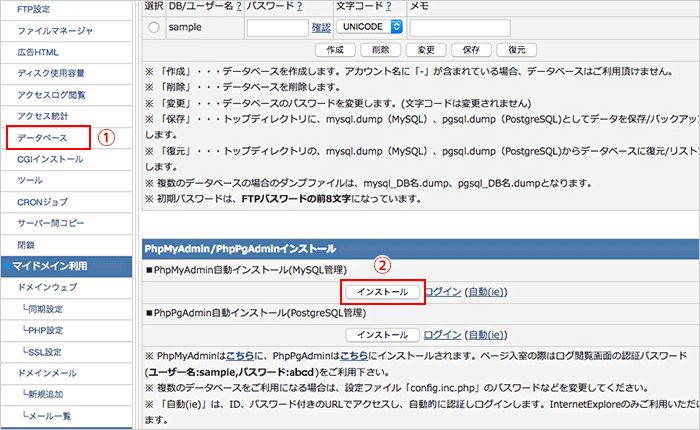The image size is (700, 430).
Task: Open the PhpPgAdmin 自動(ie) link
Action: click(489, 335)
